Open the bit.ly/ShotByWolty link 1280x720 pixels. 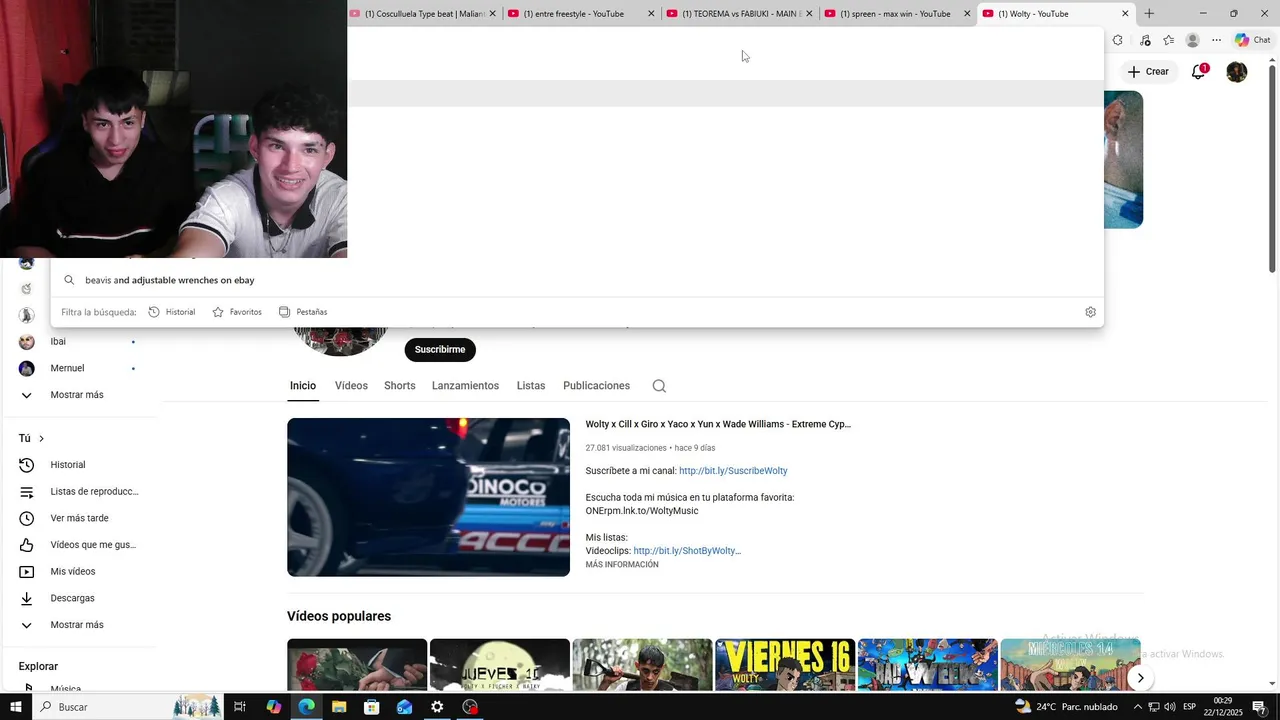click(x=686, y=551)
